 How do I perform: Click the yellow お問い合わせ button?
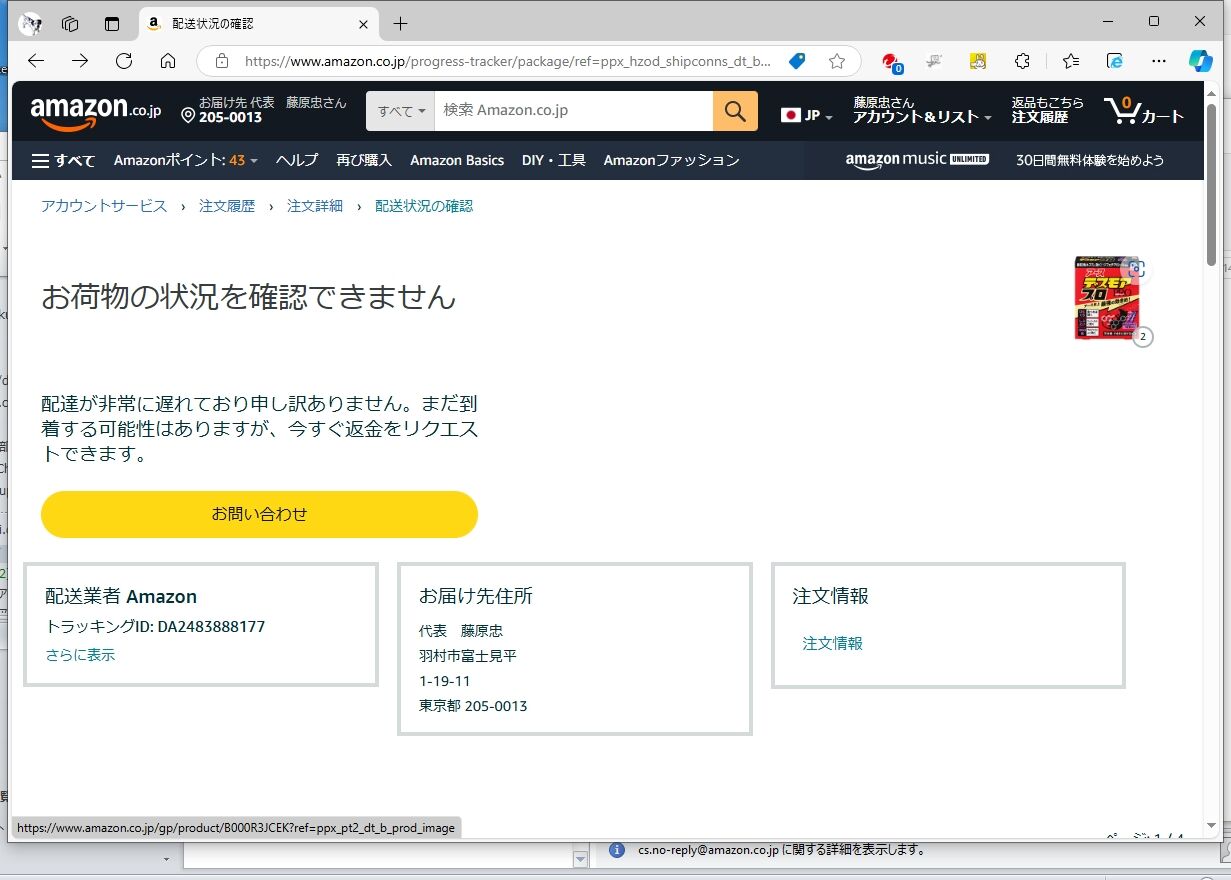[x=259, y=514]
